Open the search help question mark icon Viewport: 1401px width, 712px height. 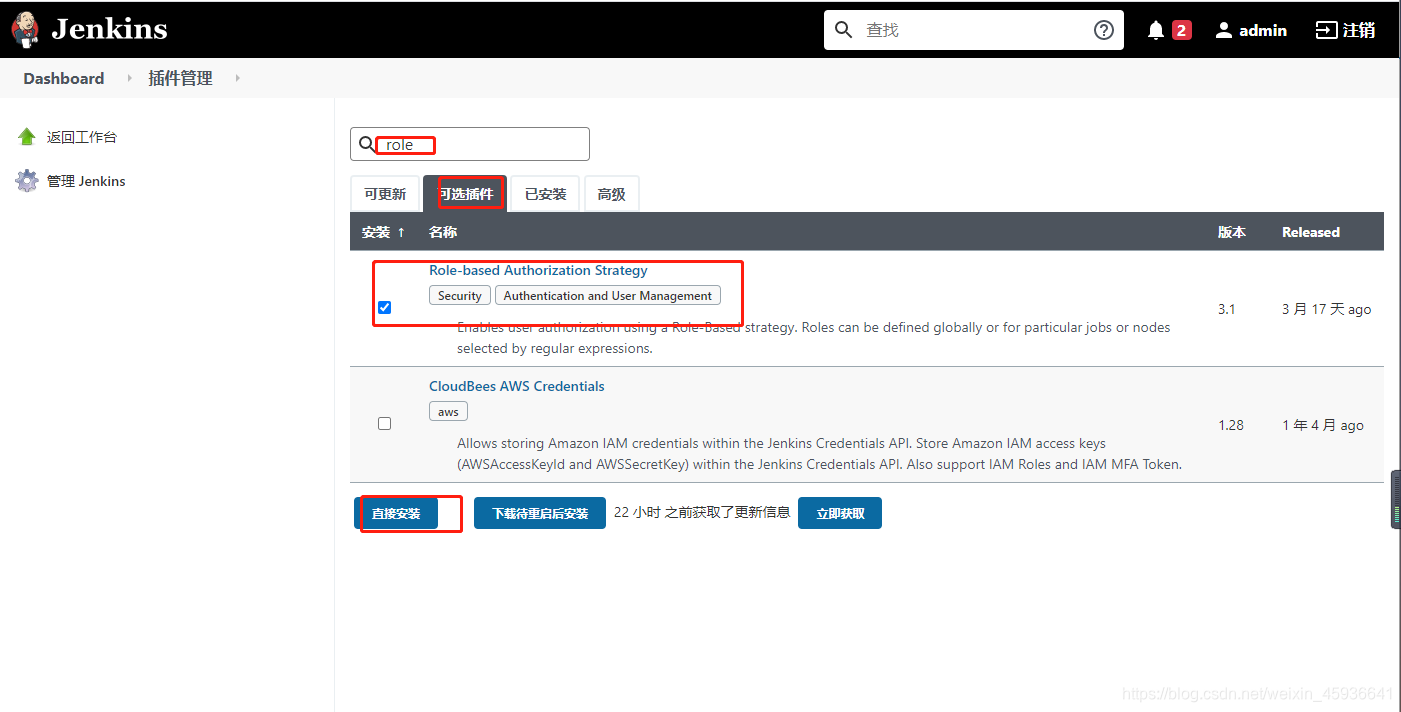[x=1104, y=30]
